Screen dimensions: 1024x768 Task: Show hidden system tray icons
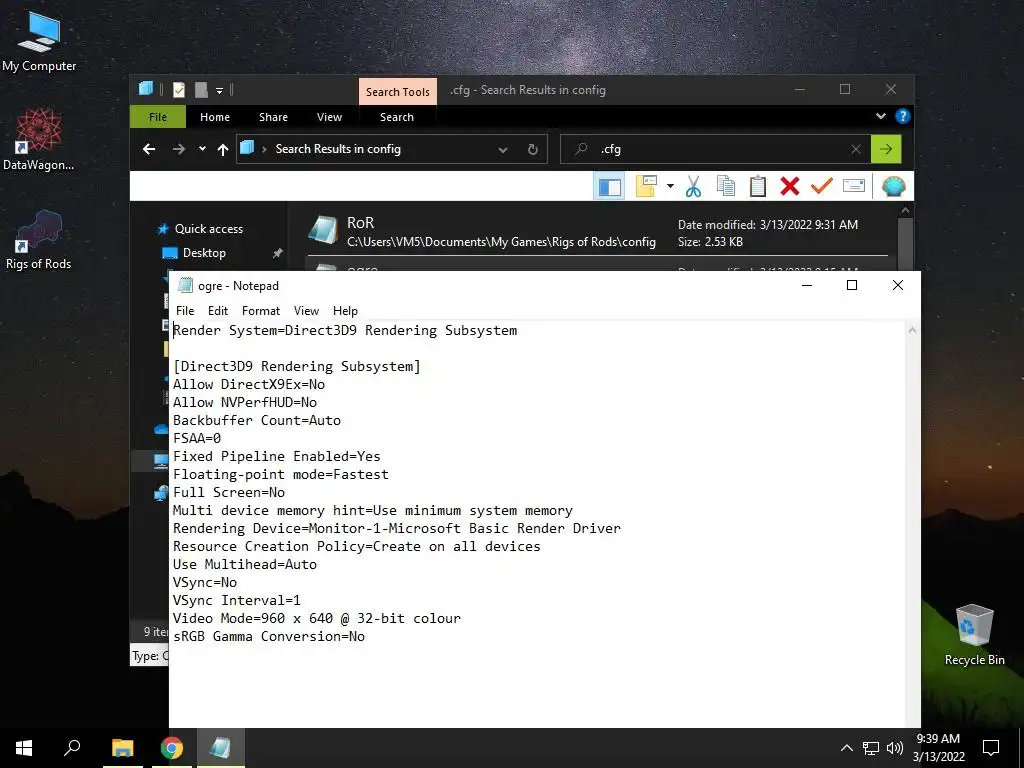846,748
